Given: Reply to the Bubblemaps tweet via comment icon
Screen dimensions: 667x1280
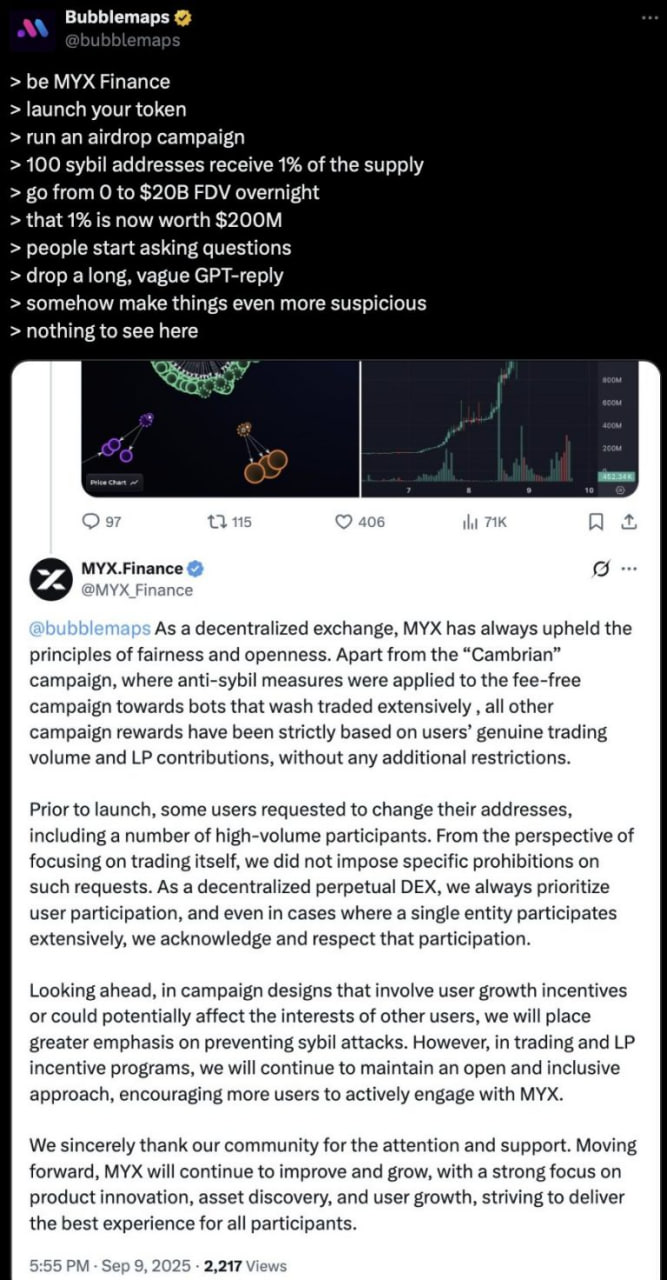Looking at the screenshot, I should [x=91, y=521].
